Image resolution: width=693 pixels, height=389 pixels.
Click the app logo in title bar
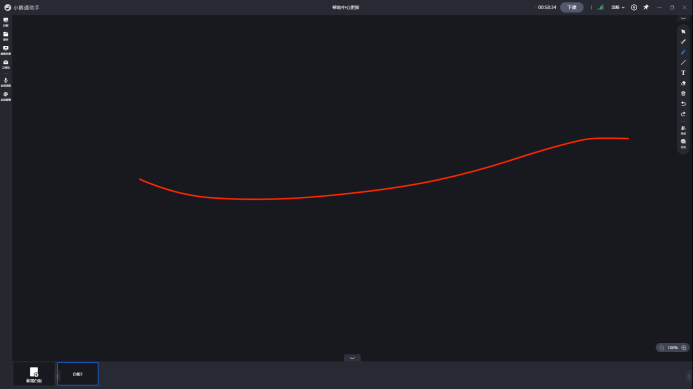(8, 8)
